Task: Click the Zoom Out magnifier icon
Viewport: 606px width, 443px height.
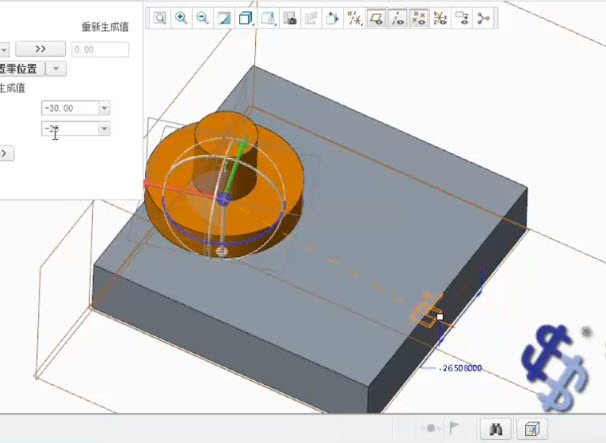Action: 203,18
